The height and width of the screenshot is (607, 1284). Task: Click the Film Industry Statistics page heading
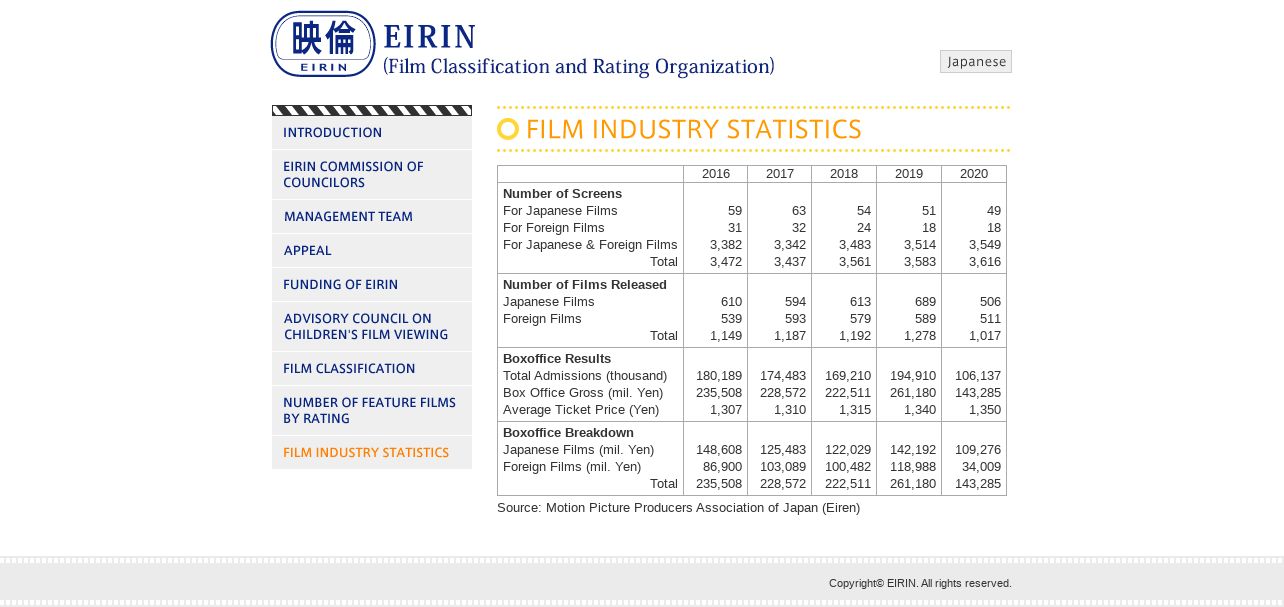coord(694,129)
